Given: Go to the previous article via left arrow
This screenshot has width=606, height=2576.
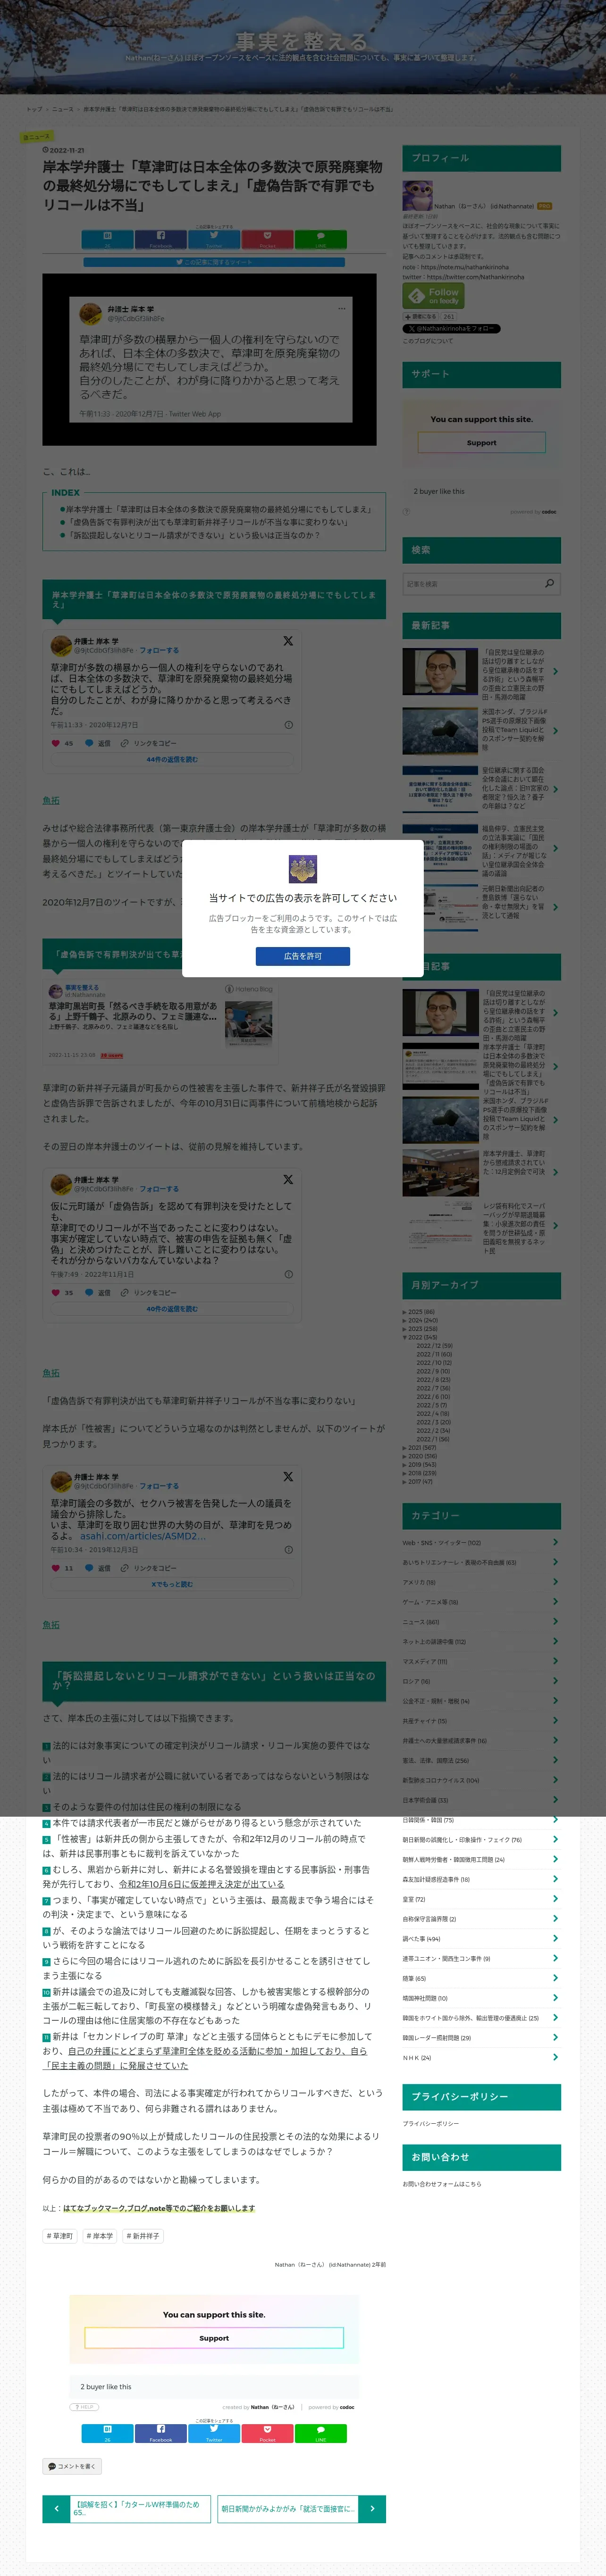Looking at the screenshot, I should coord(56,2509).
